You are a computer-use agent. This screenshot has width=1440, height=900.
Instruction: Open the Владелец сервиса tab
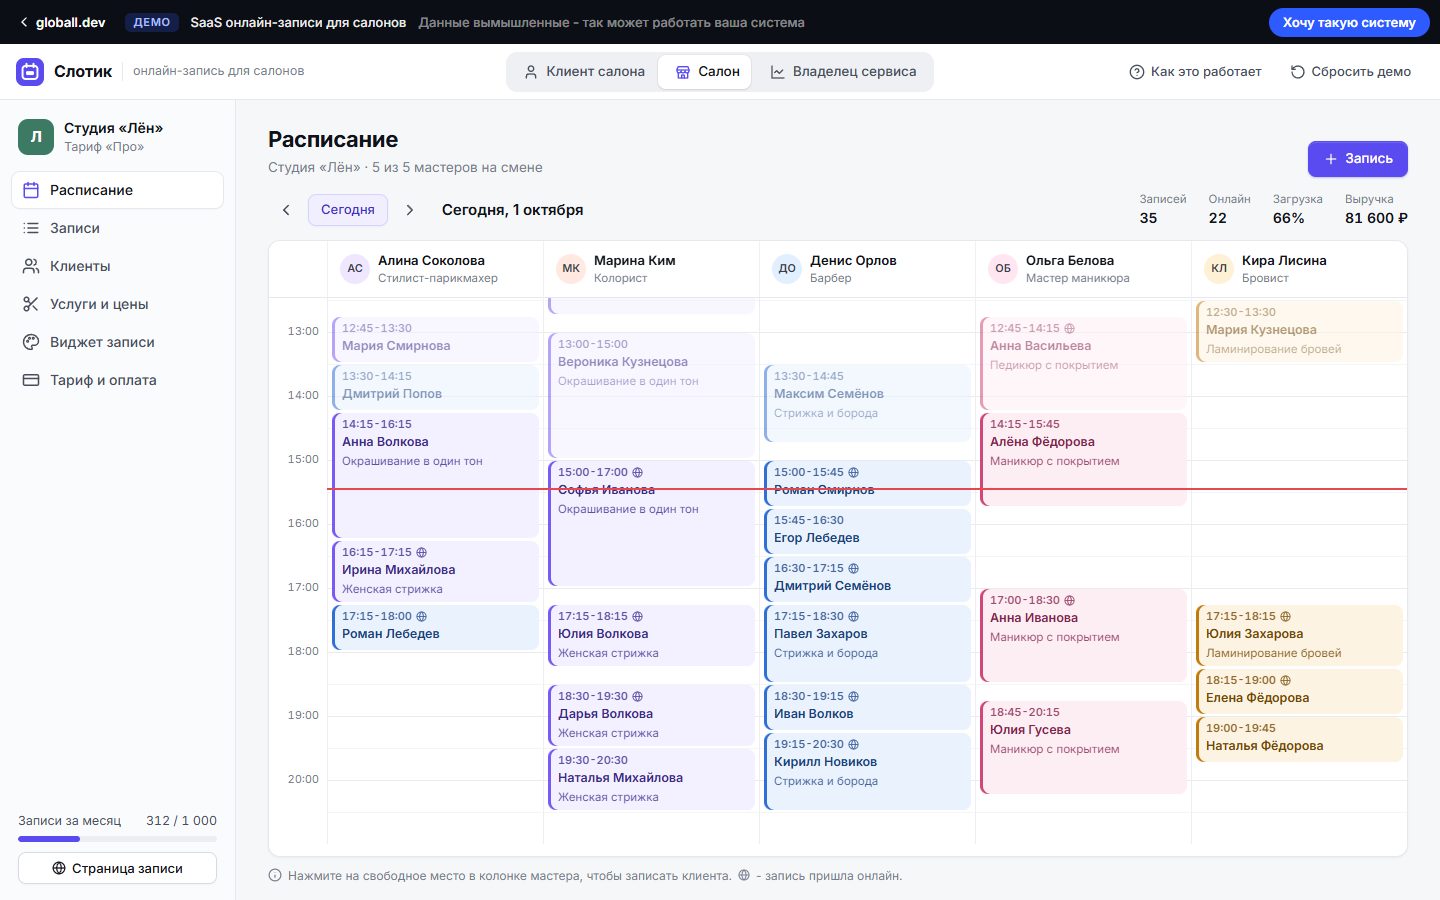tap(842, 72)
